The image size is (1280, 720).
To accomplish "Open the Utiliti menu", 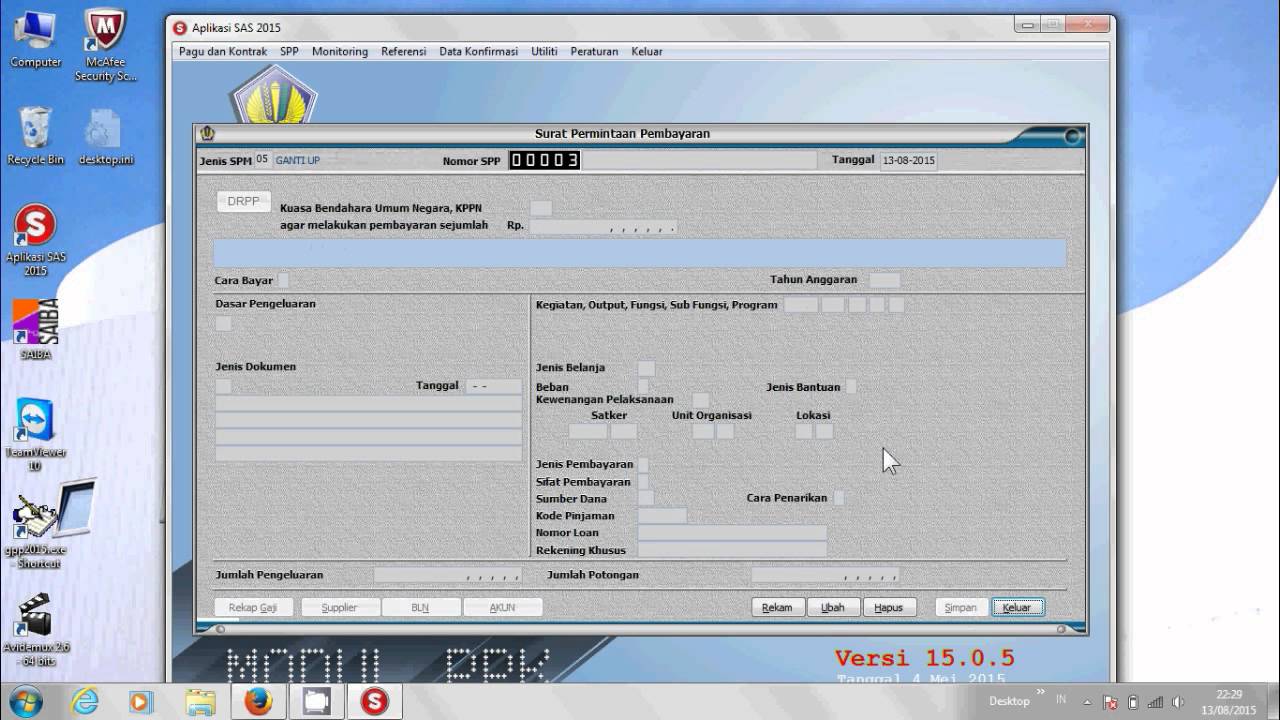I will pos(544,51).
